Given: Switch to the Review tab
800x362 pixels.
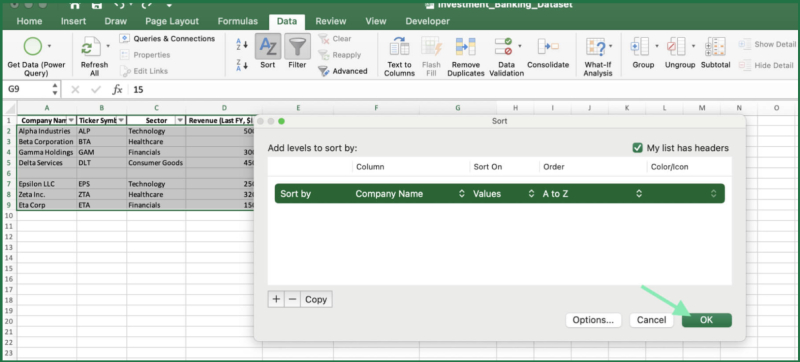Looking at the screenshot, I should pos(332,21).
